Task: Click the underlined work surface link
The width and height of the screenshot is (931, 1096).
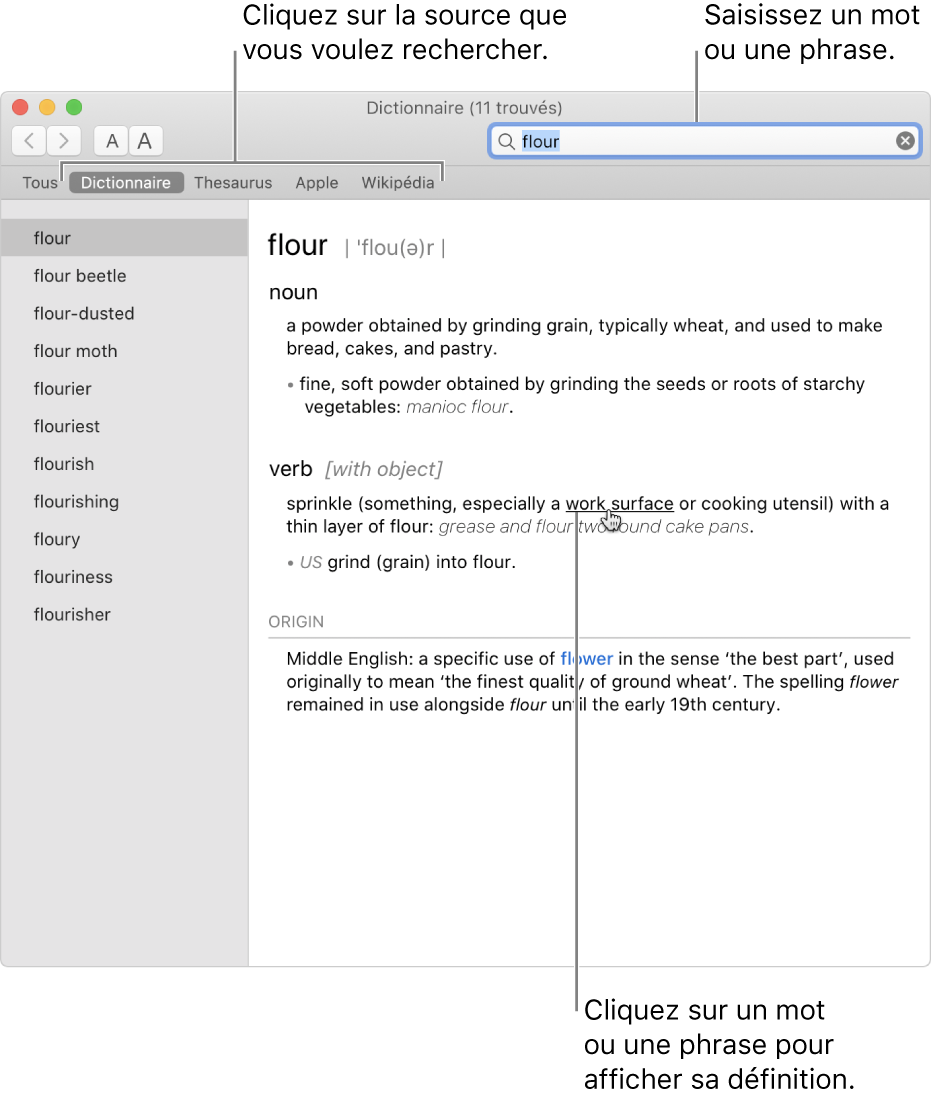Action: 619,504
